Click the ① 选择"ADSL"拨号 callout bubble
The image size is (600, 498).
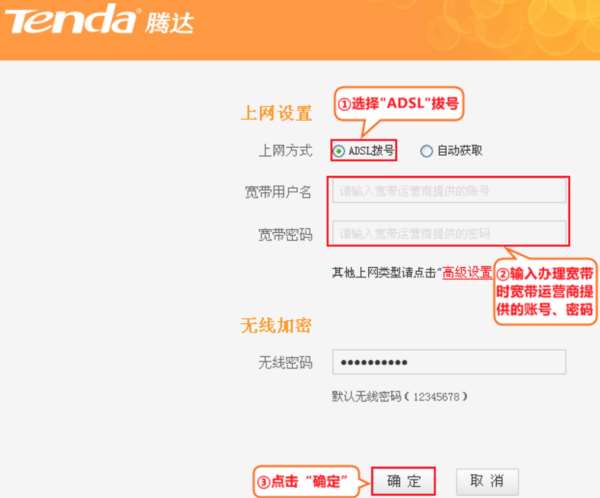(x=399, y=104)
